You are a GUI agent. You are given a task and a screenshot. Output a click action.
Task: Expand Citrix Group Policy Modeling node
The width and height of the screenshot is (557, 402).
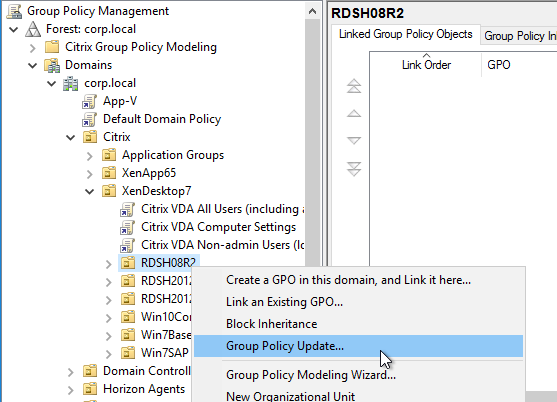tap(33, 48)
